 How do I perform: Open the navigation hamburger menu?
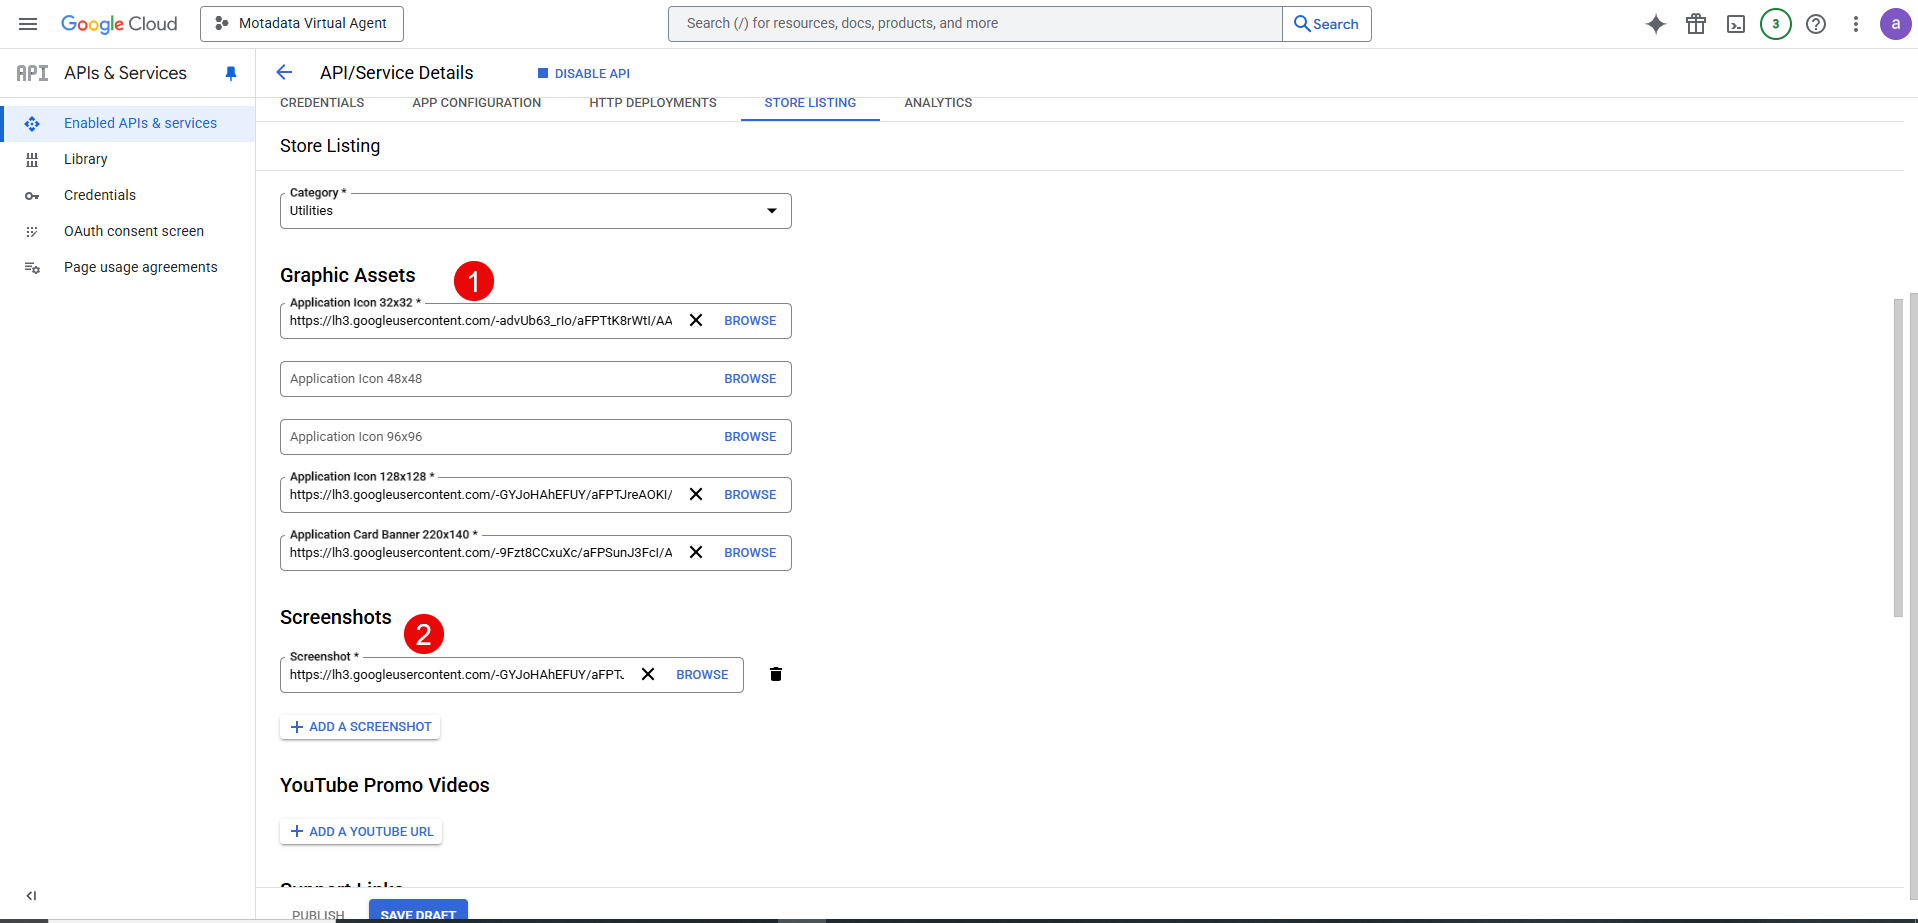pyautogui.click(x=27, y=23)
